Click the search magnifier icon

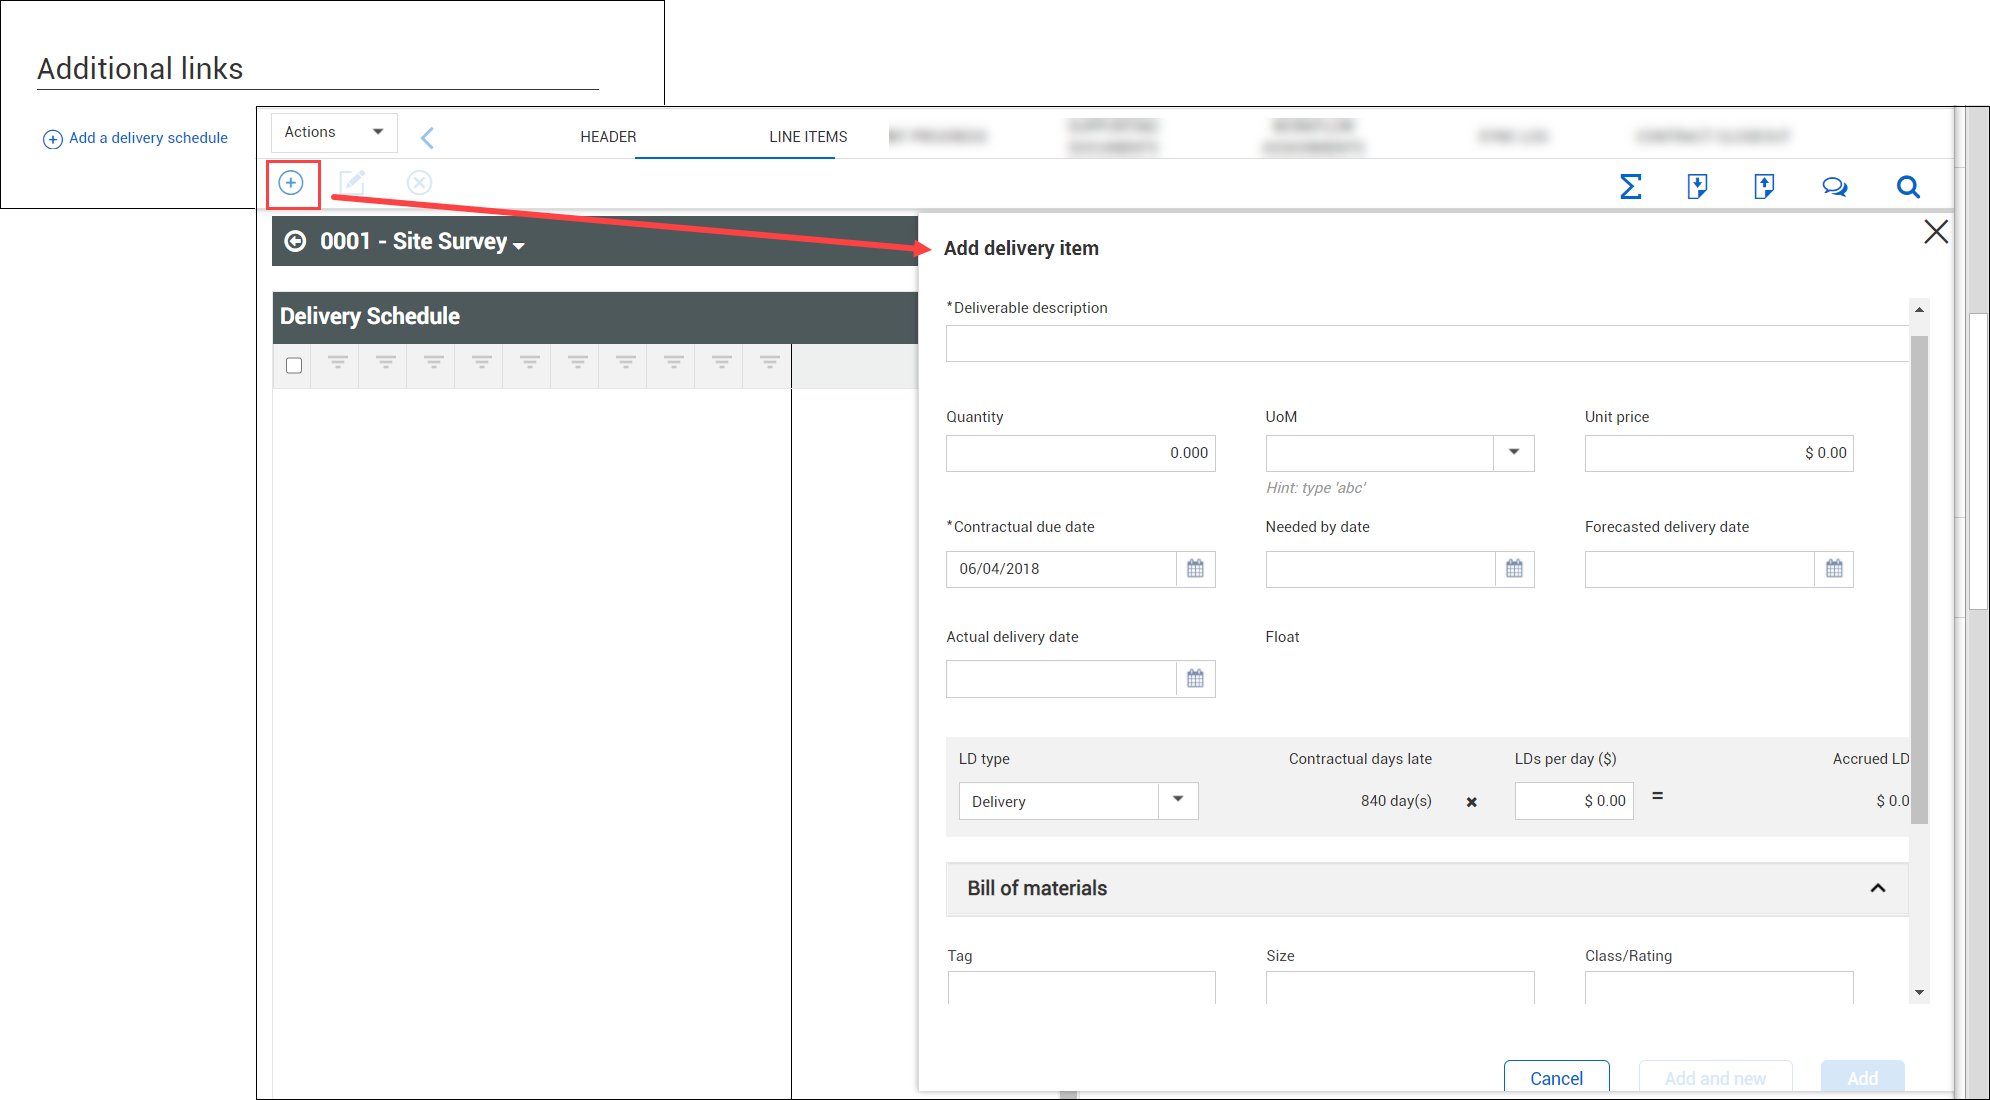pyautogui.click(x=1907, y=187)
